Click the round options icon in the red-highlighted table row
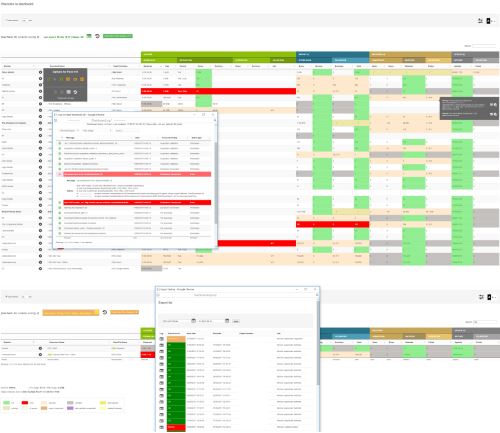This screenshot has width=500, height=433. click(40, 91)
